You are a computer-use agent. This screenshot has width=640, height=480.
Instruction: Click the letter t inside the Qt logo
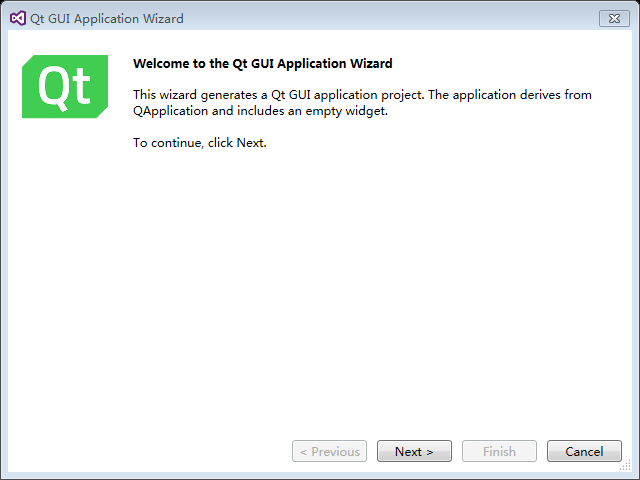pos(81,86)
